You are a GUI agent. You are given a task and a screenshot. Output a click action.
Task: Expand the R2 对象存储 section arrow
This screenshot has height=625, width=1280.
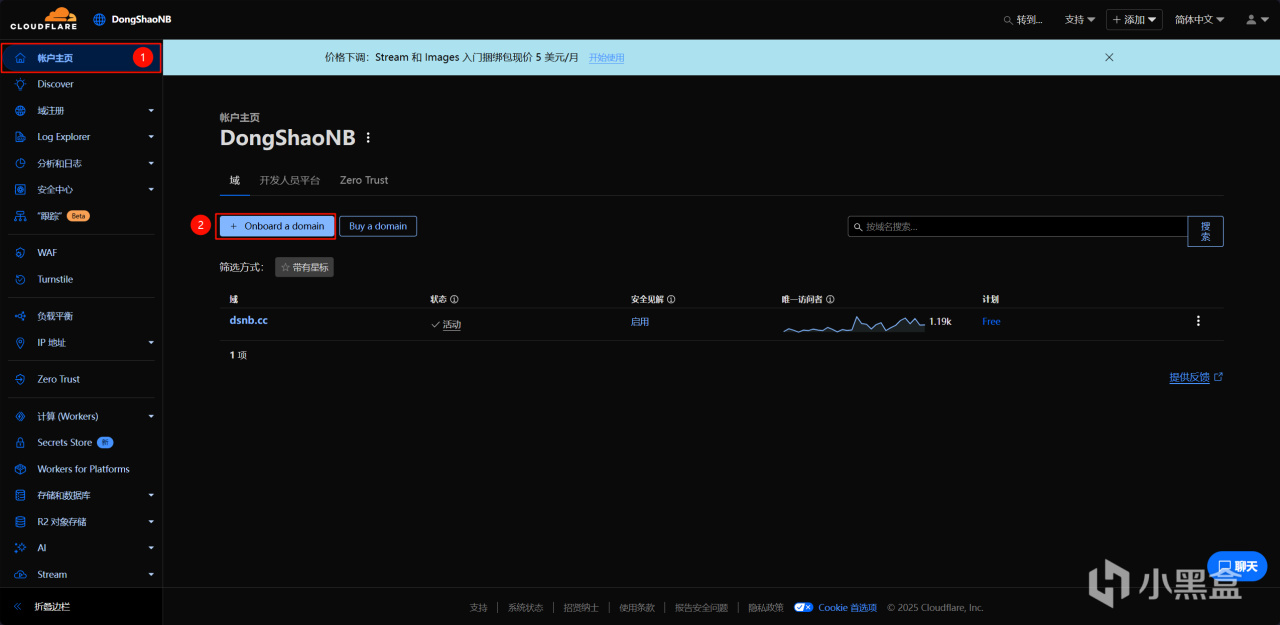pyautogui.click(x=151, y=522)
